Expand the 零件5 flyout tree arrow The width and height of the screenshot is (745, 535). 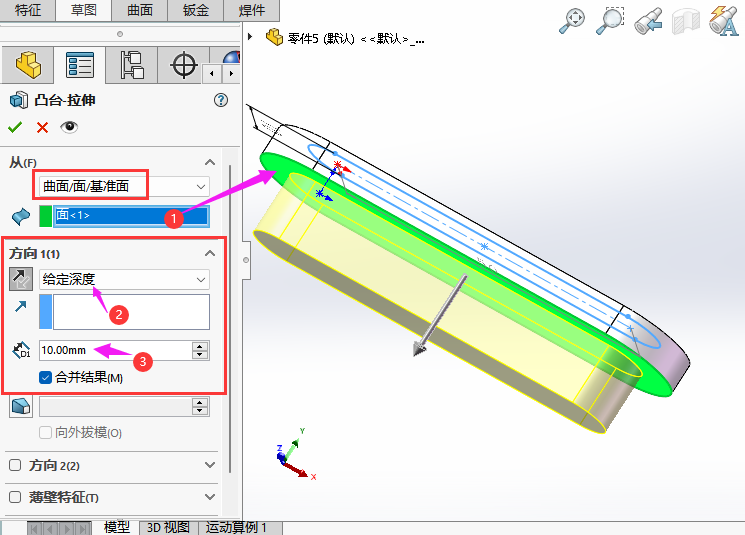(x=250, y=36)
